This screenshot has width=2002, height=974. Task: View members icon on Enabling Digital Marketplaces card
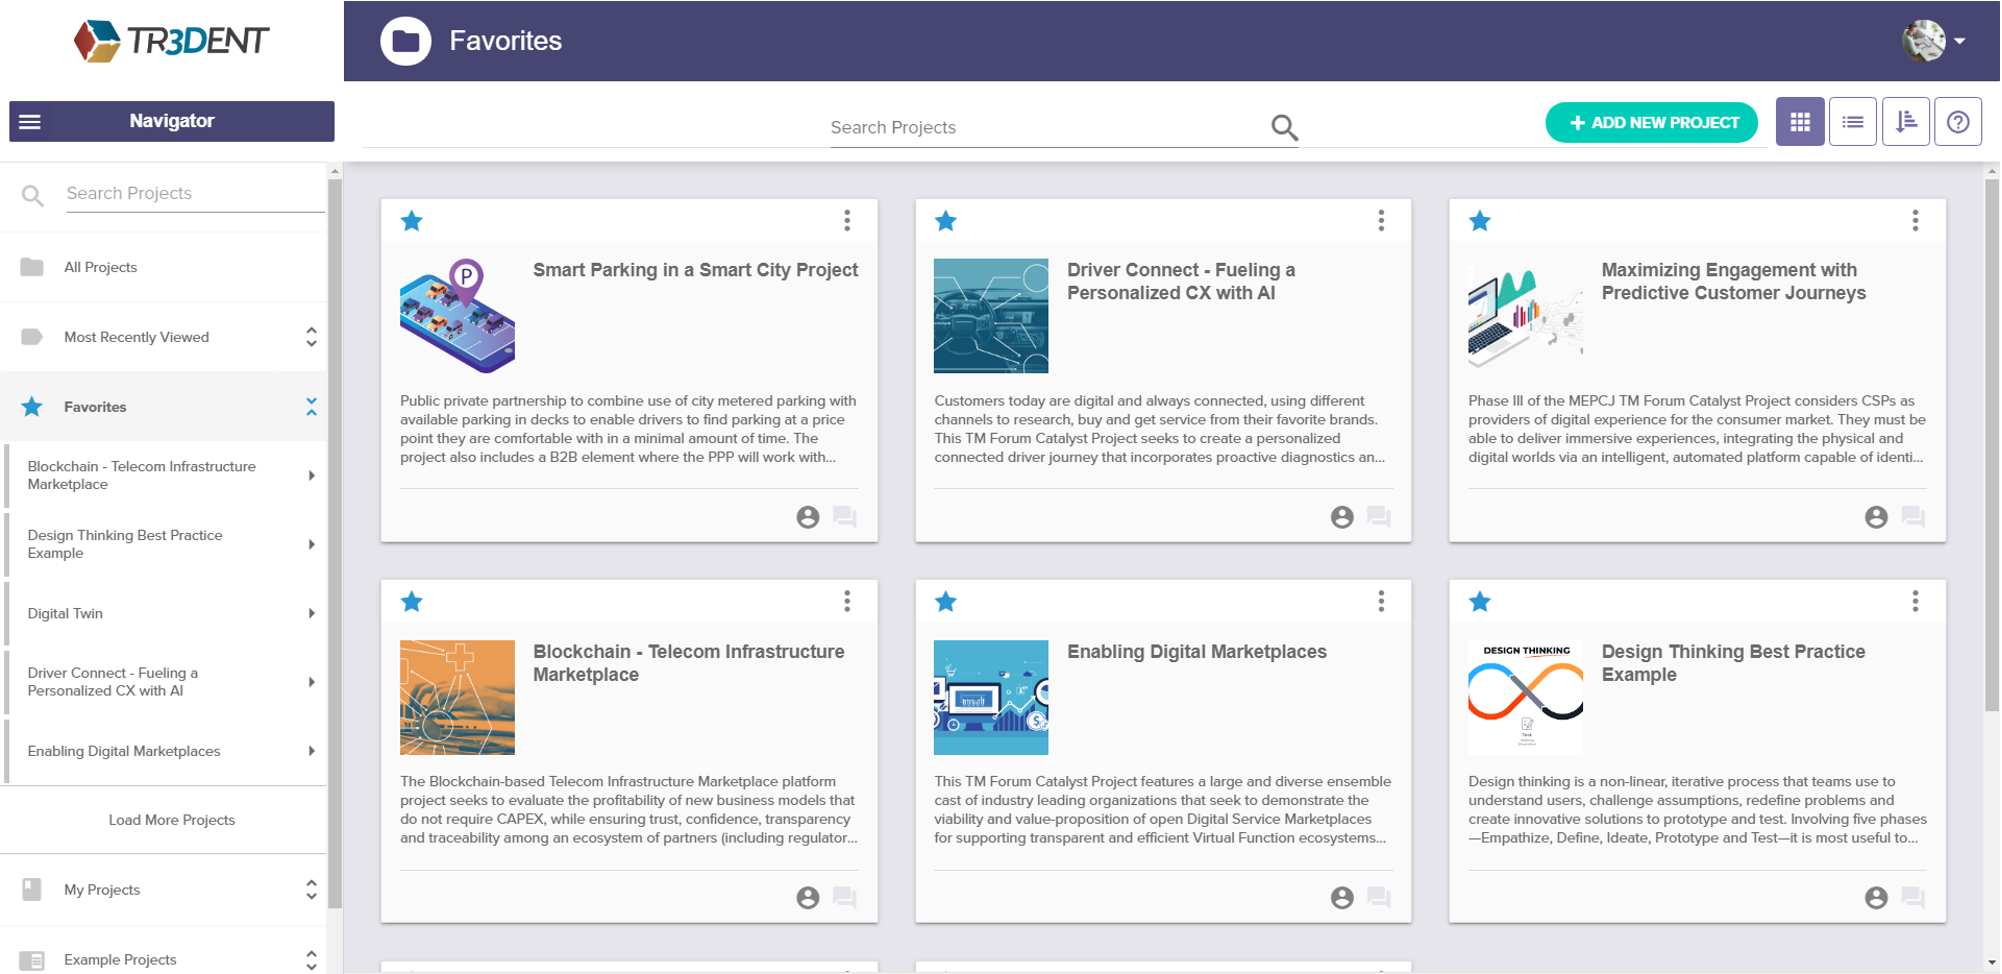1342,898
